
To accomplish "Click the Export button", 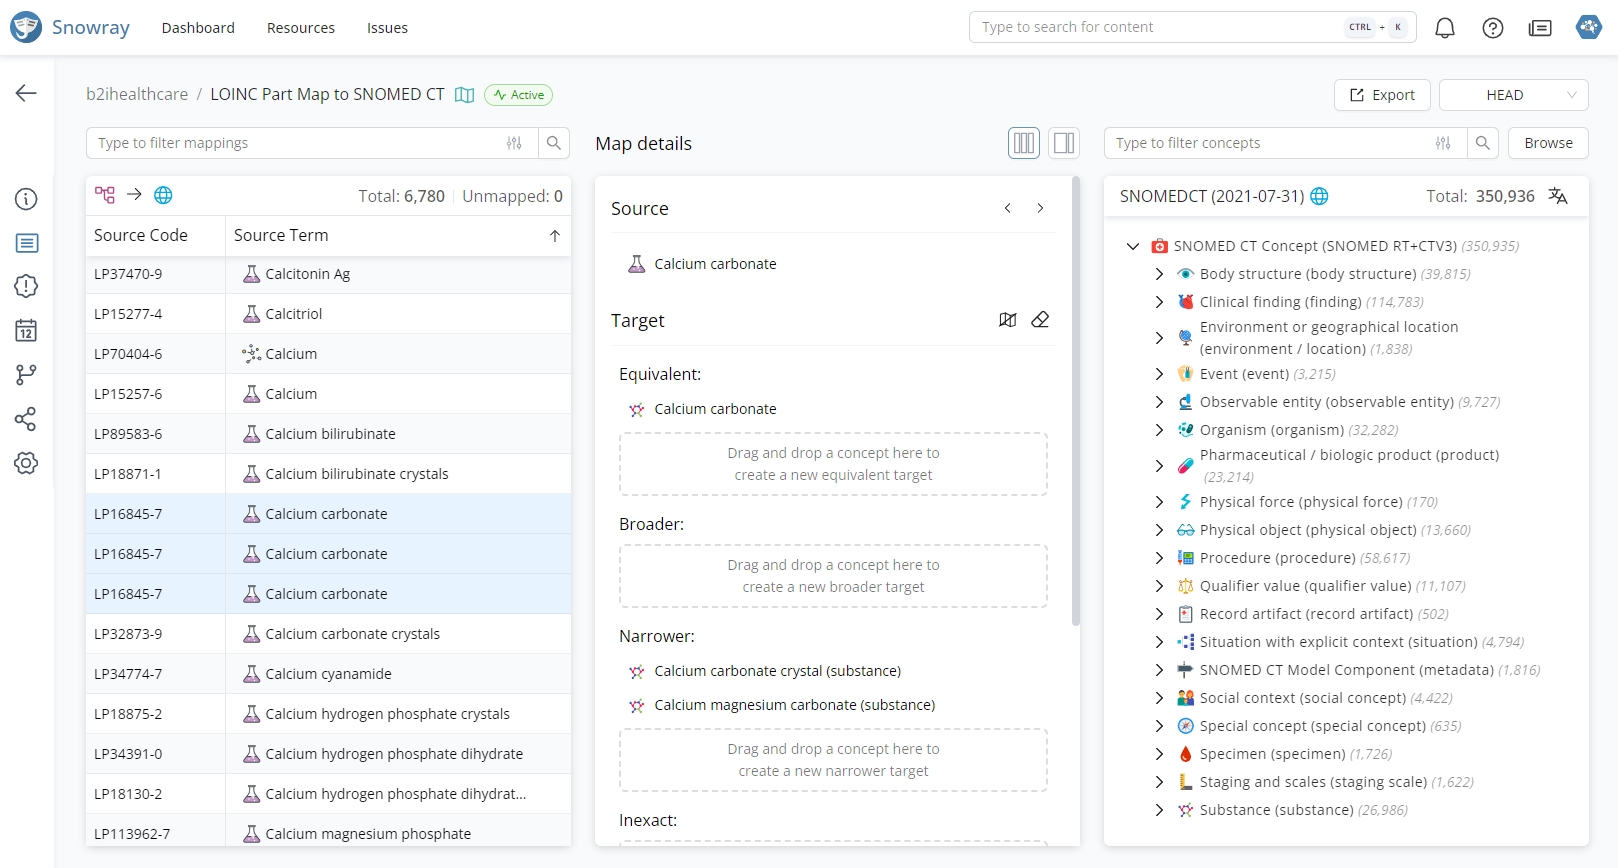I will 1382,95.
